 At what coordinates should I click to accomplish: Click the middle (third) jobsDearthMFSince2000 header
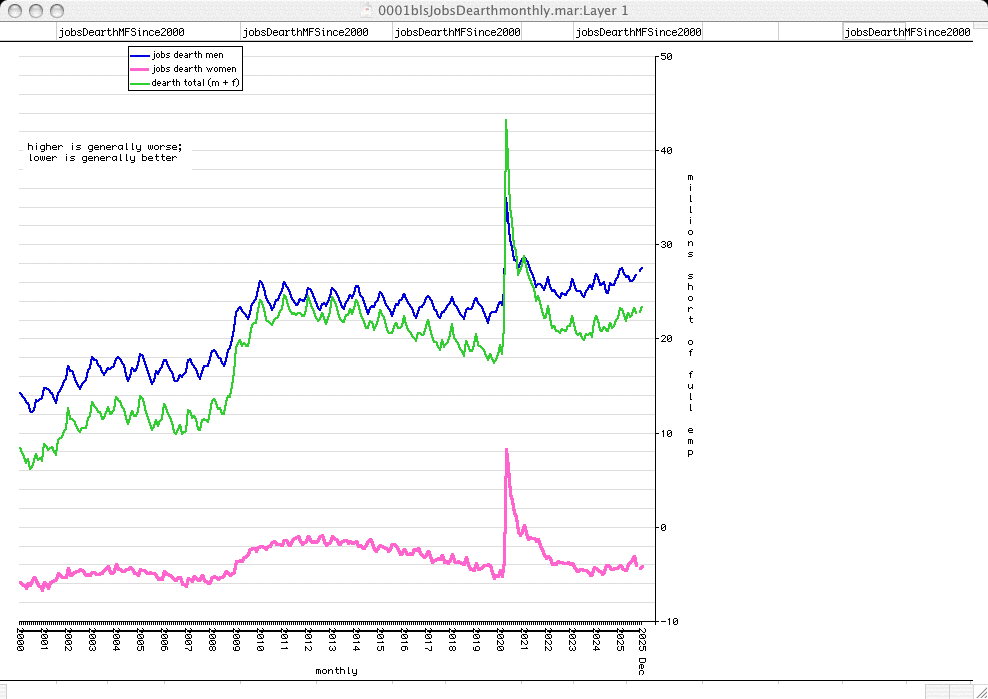click(457, 32)
